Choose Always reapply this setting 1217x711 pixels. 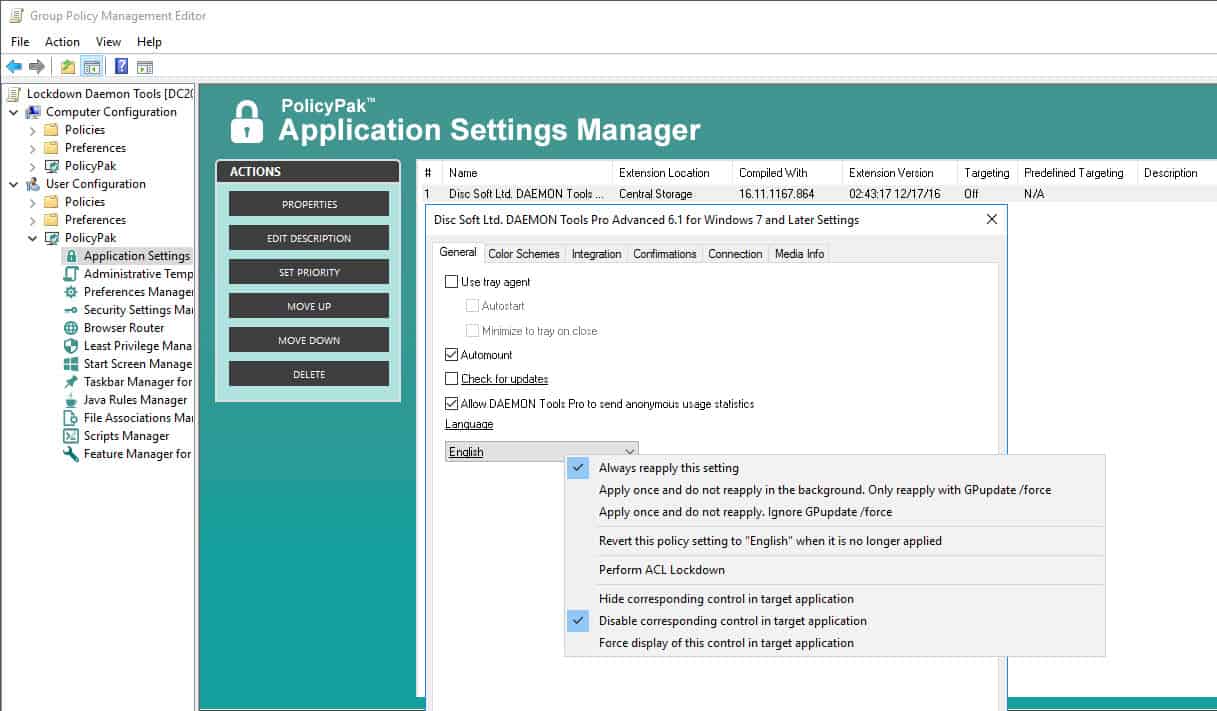[x=835, y=468]
